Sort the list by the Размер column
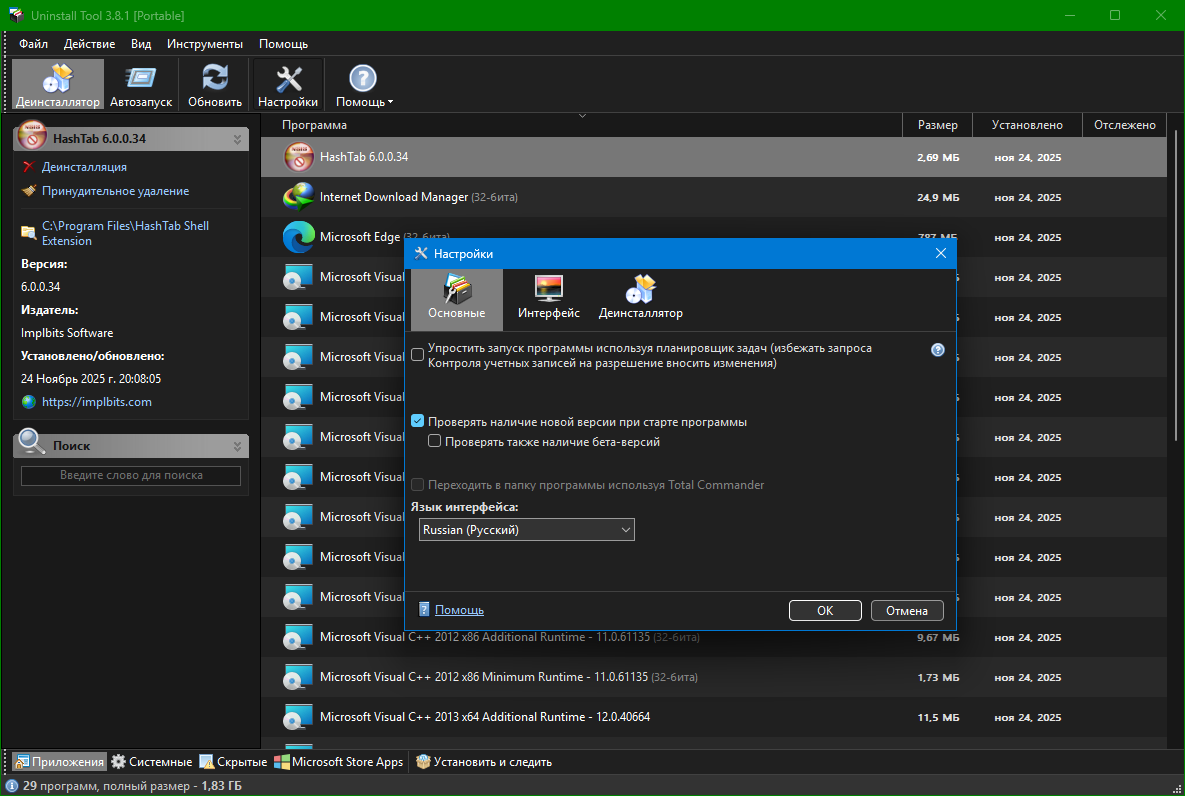This screenshot has height=796, width=1185. point(937,125)
